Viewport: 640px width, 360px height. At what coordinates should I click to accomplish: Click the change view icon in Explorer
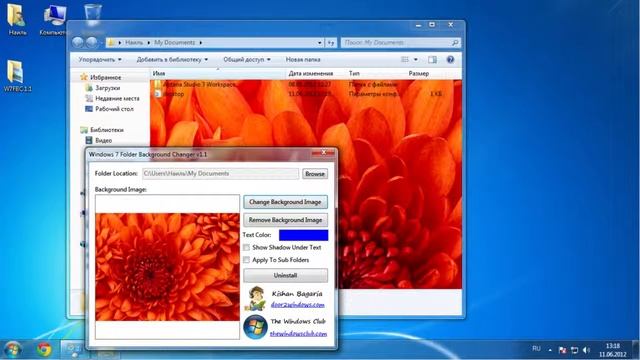point(405,60)
